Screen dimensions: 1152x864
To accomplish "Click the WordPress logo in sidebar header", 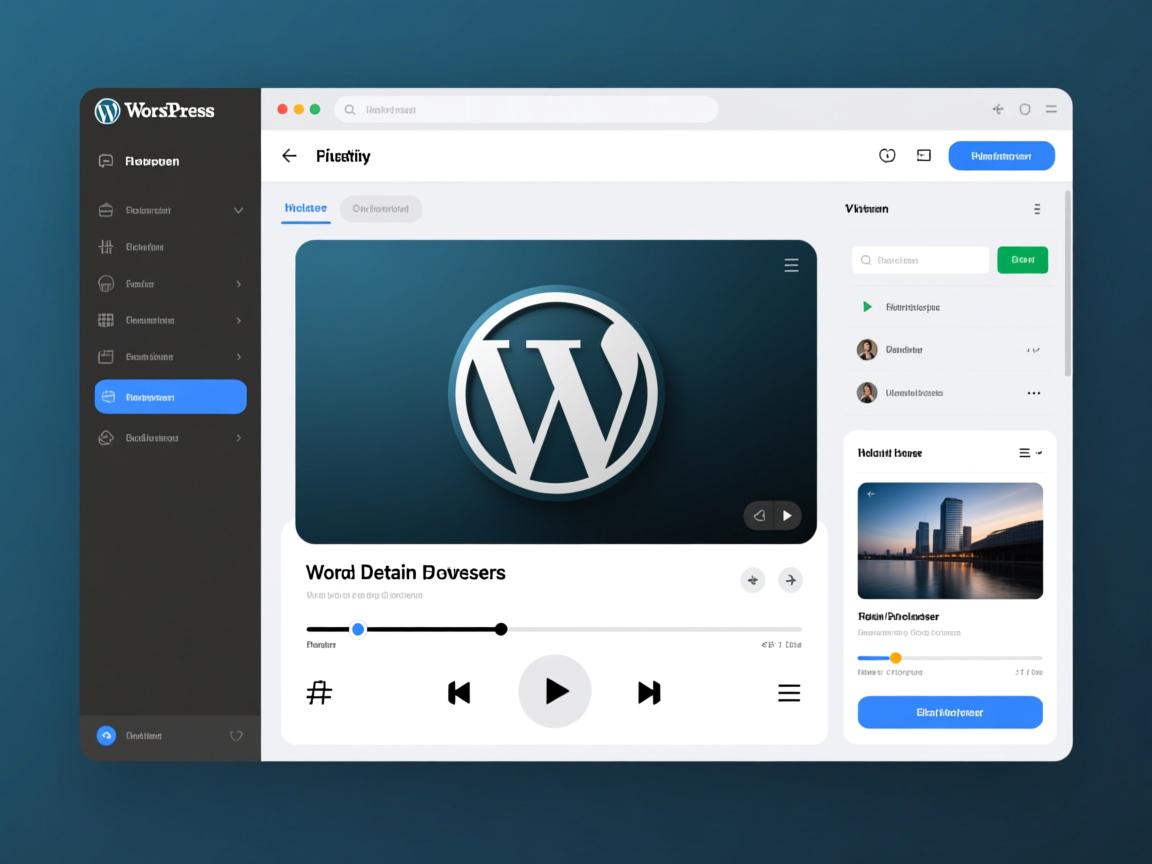I will tap(107, 111).
